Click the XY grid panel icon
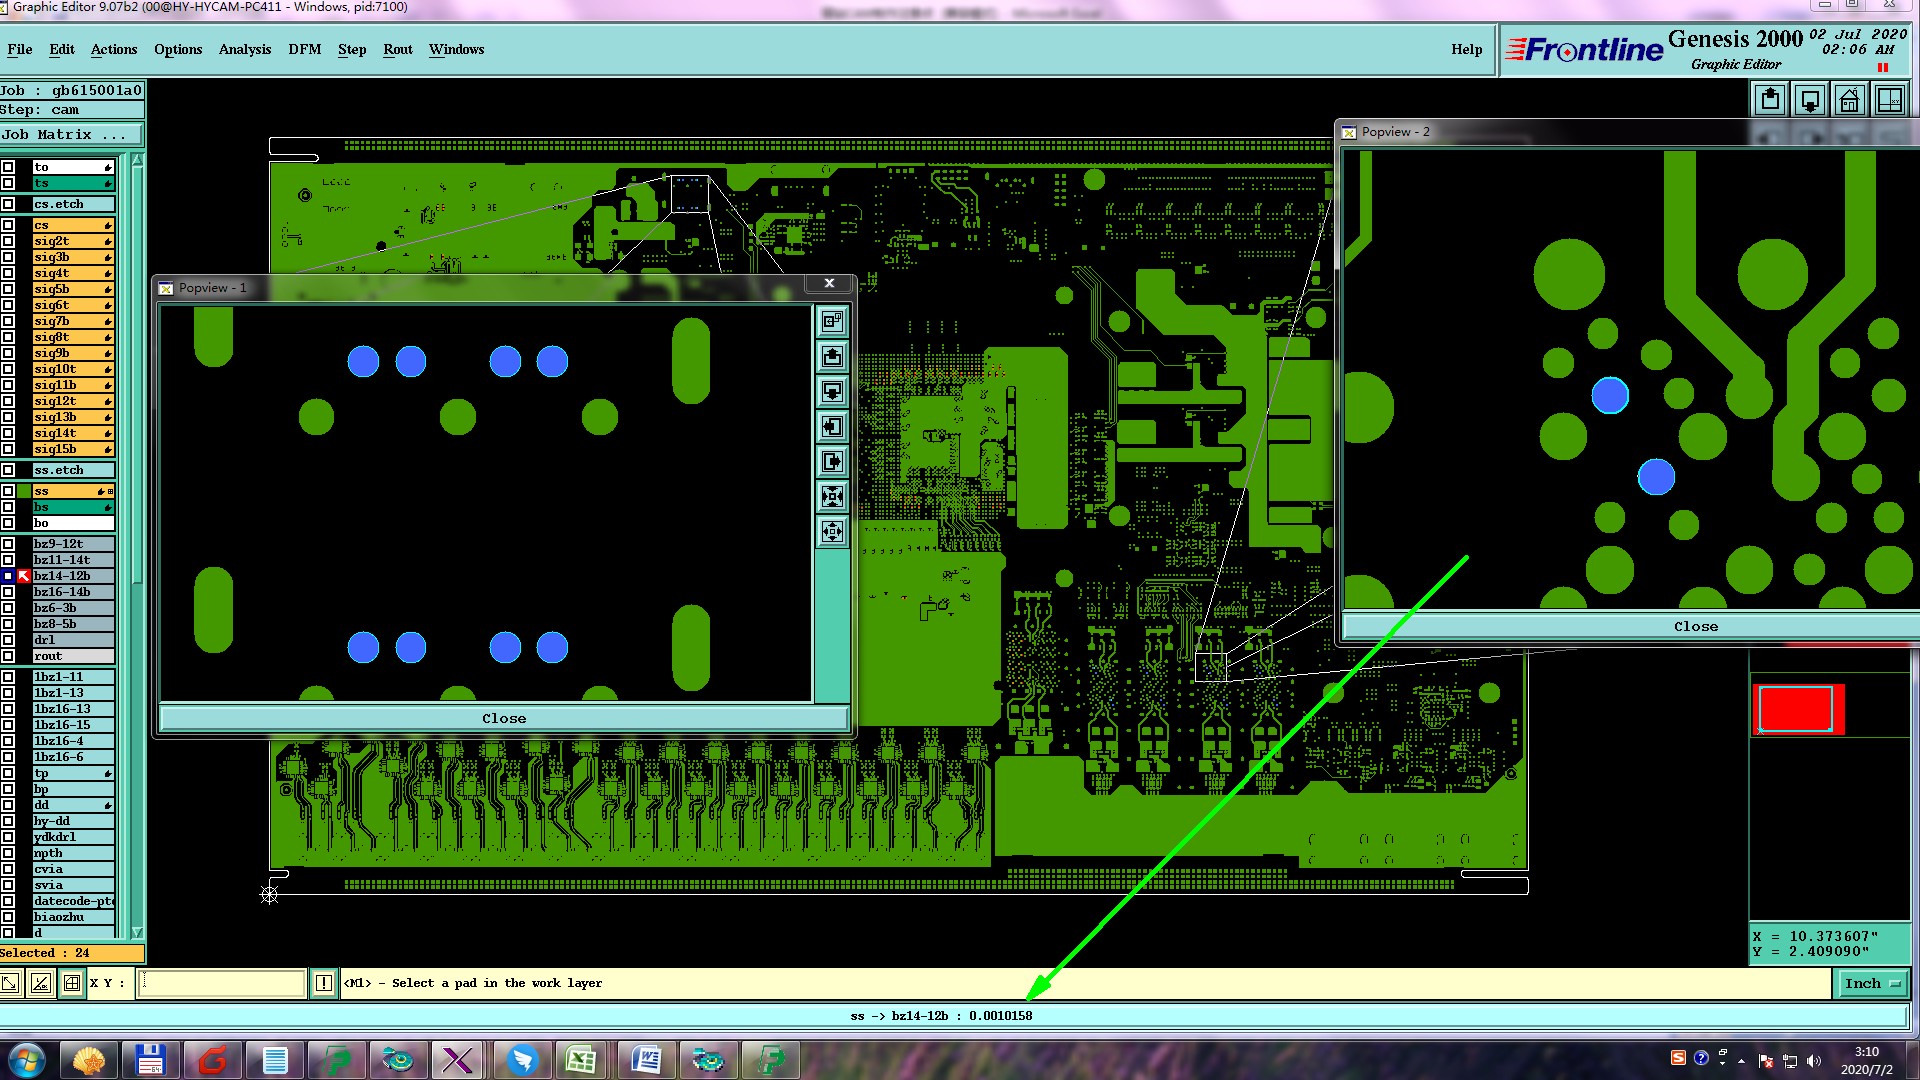The image size is (1920, 1080). (x=1889, y=100)
